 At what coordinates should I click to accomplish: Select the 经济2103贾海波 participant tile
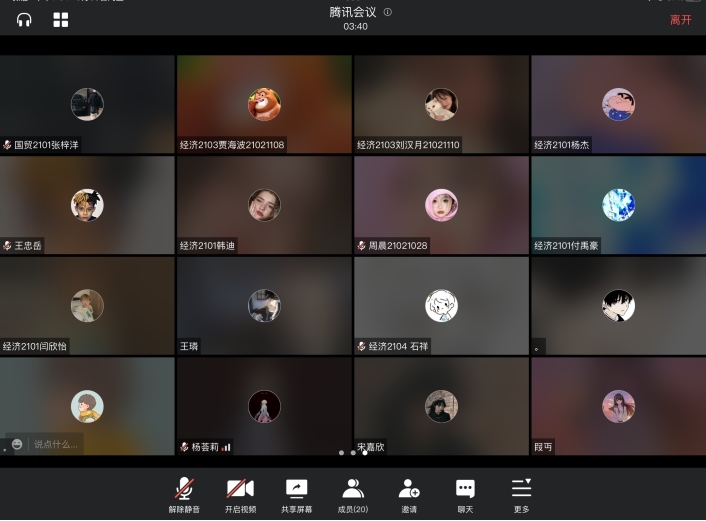coord(264,104)
